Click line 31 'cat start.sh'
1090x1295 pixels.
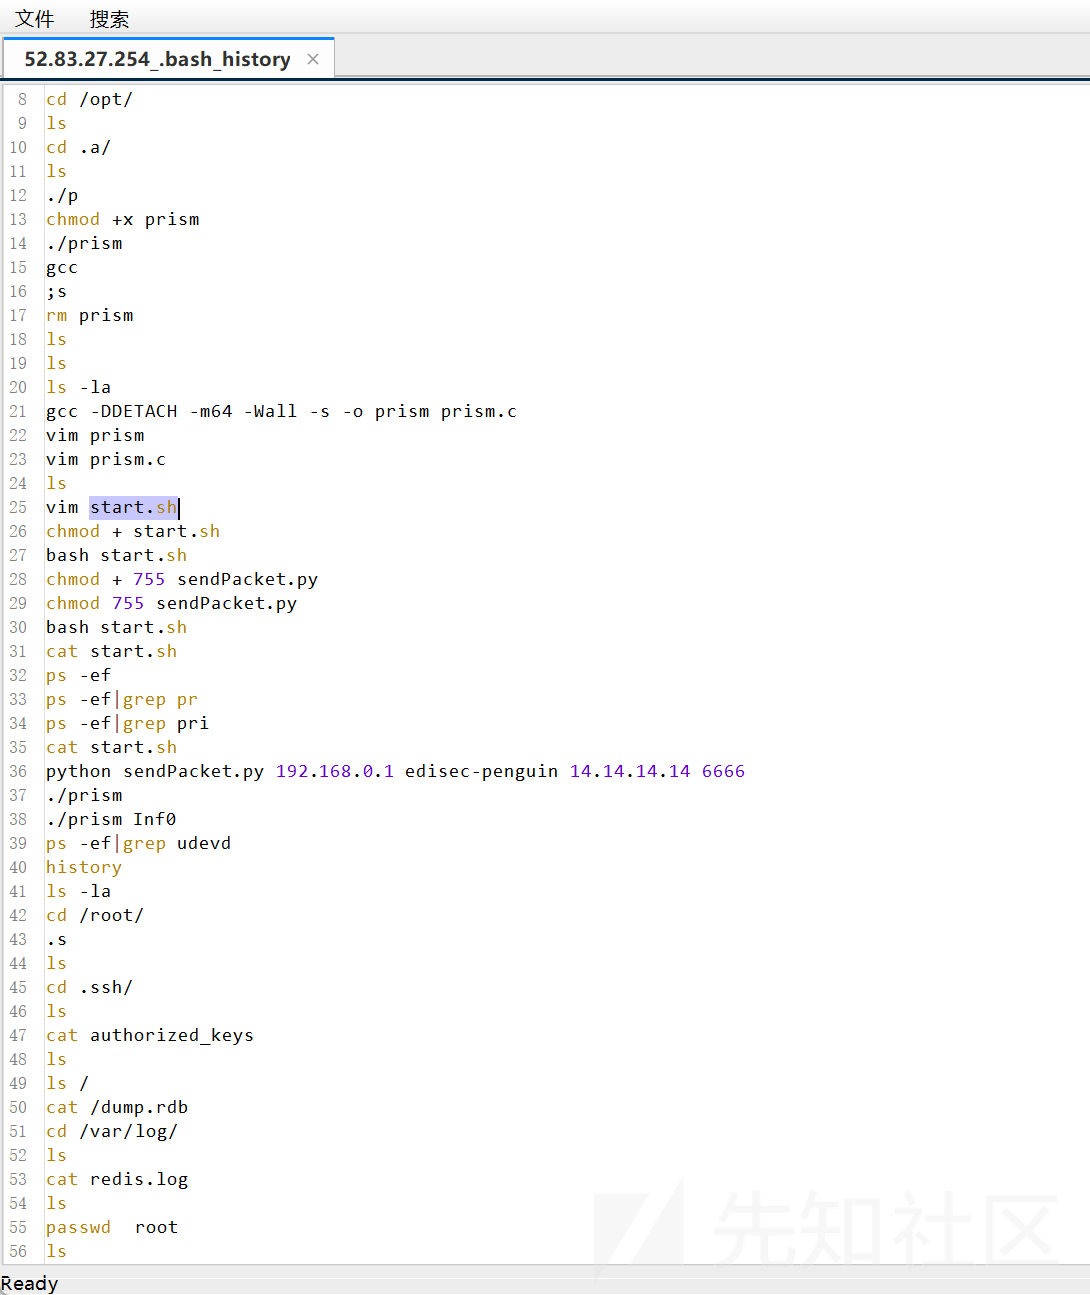pyautogui.click(x=112, y=651)
